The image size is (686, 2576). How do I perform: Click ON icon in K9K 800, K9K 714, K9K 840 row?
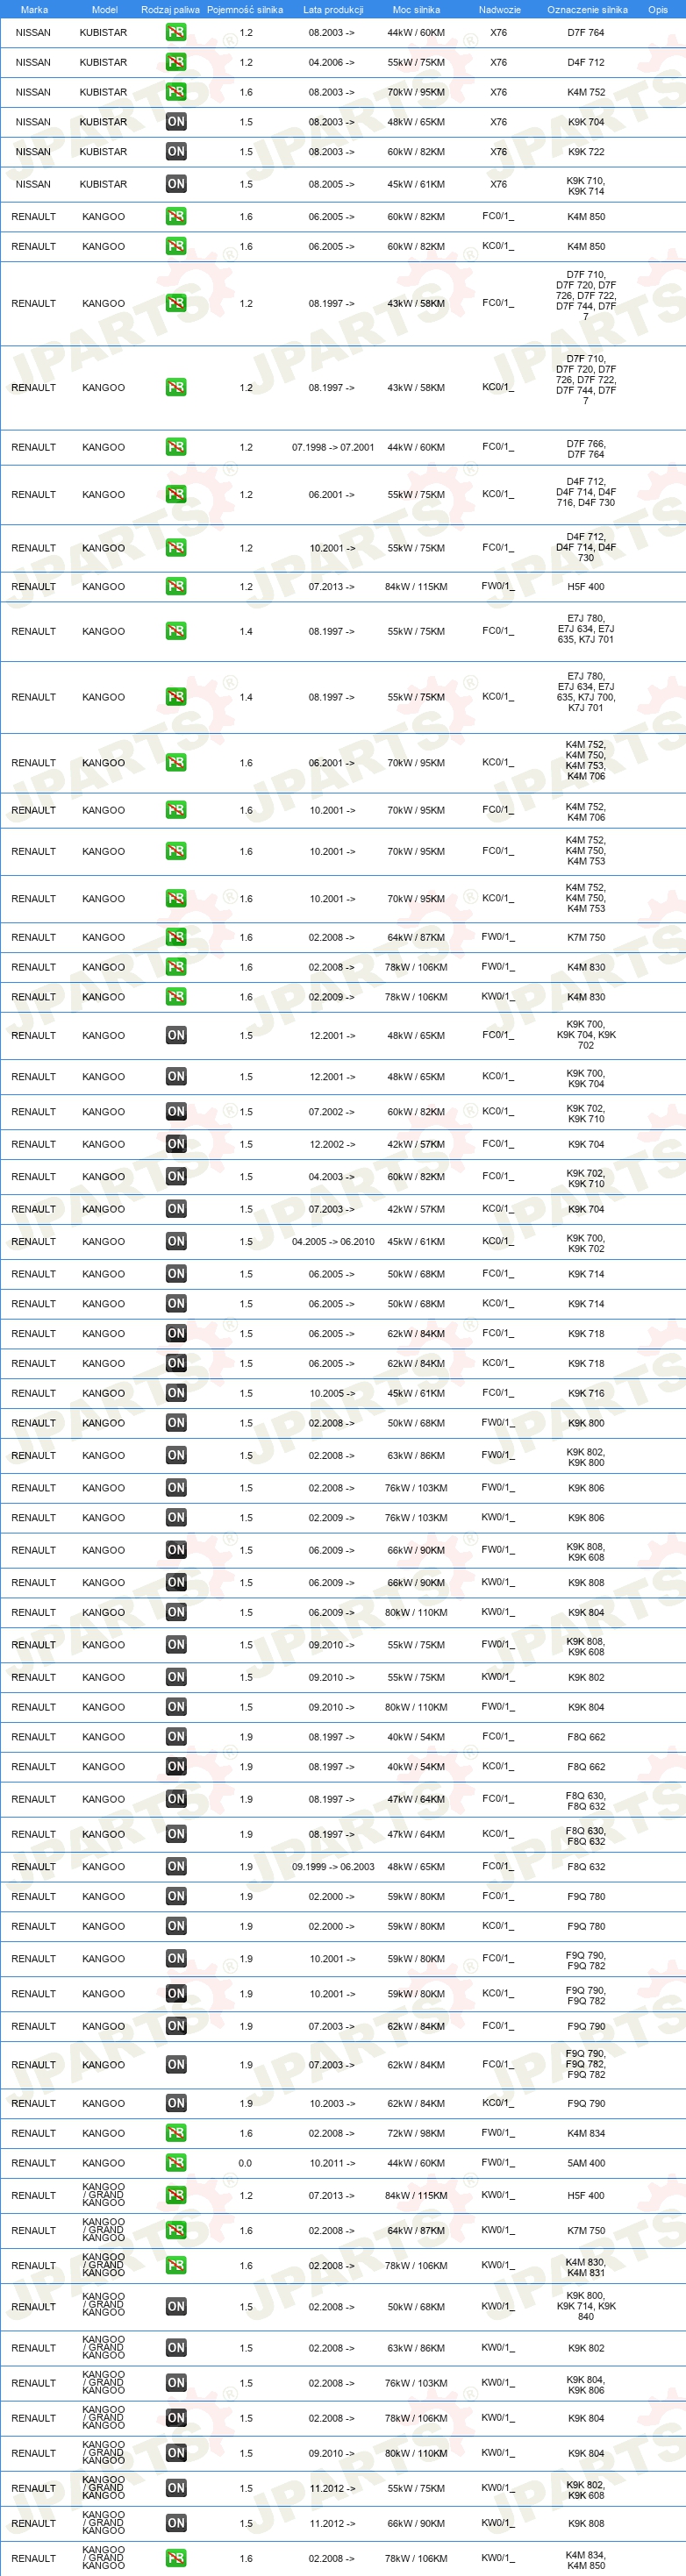[176, 2306]
